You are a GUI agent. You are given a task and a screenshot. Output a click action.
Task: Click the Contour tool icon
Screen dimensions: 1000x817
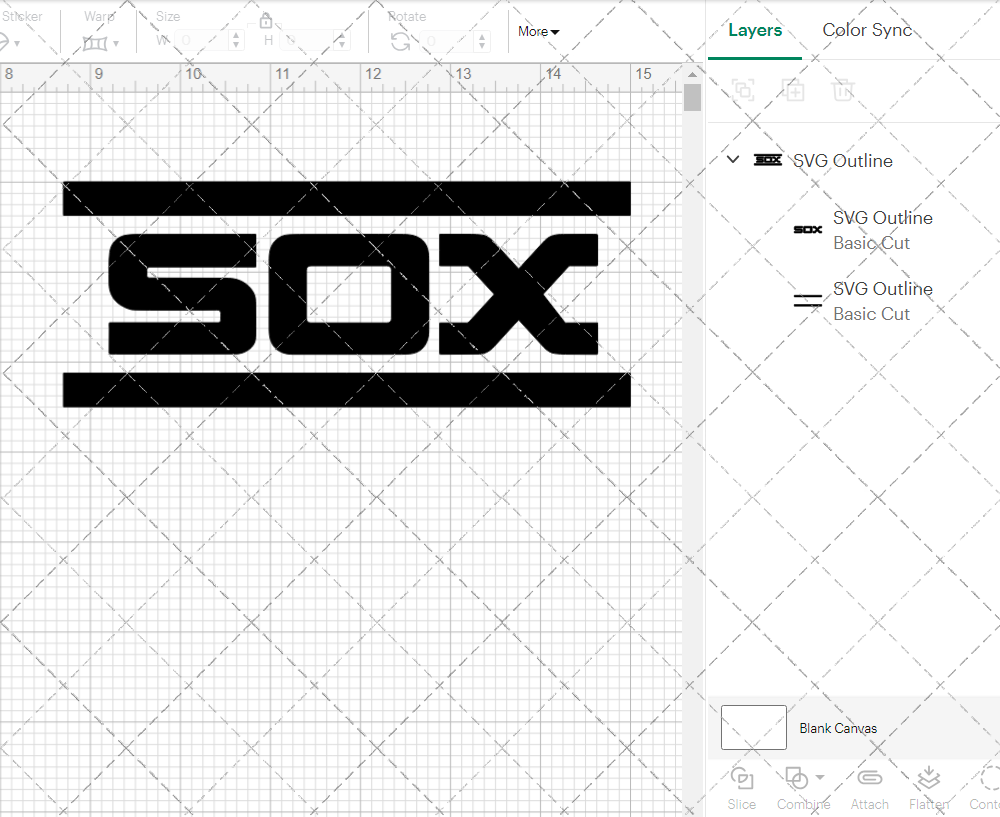(990, 778)
